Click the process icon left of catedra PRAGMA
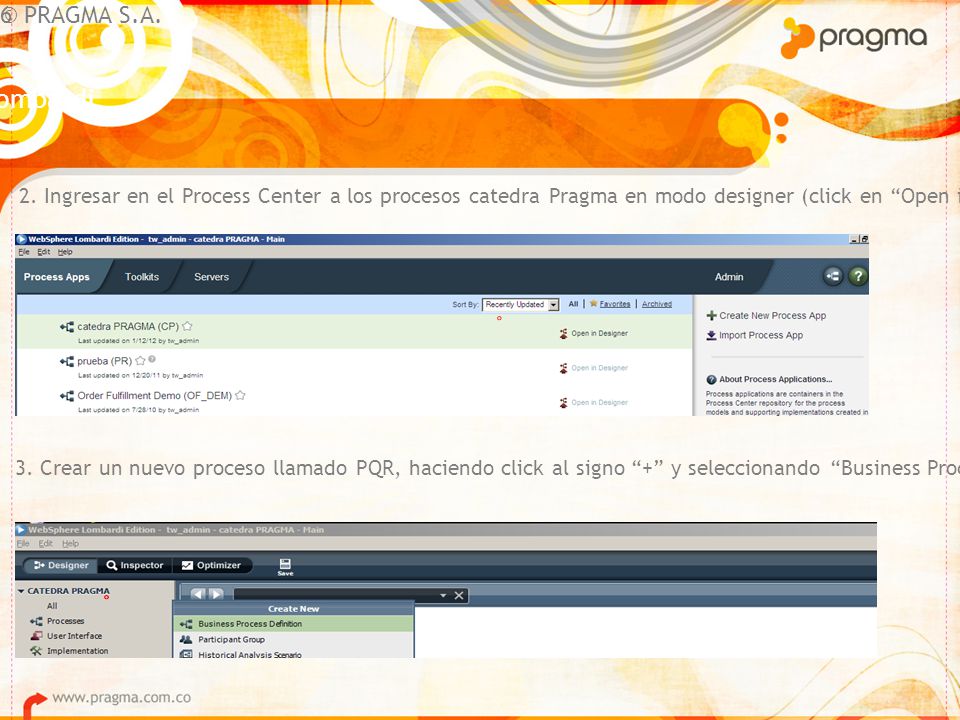 pyautogui.click(x=67, y=327)
